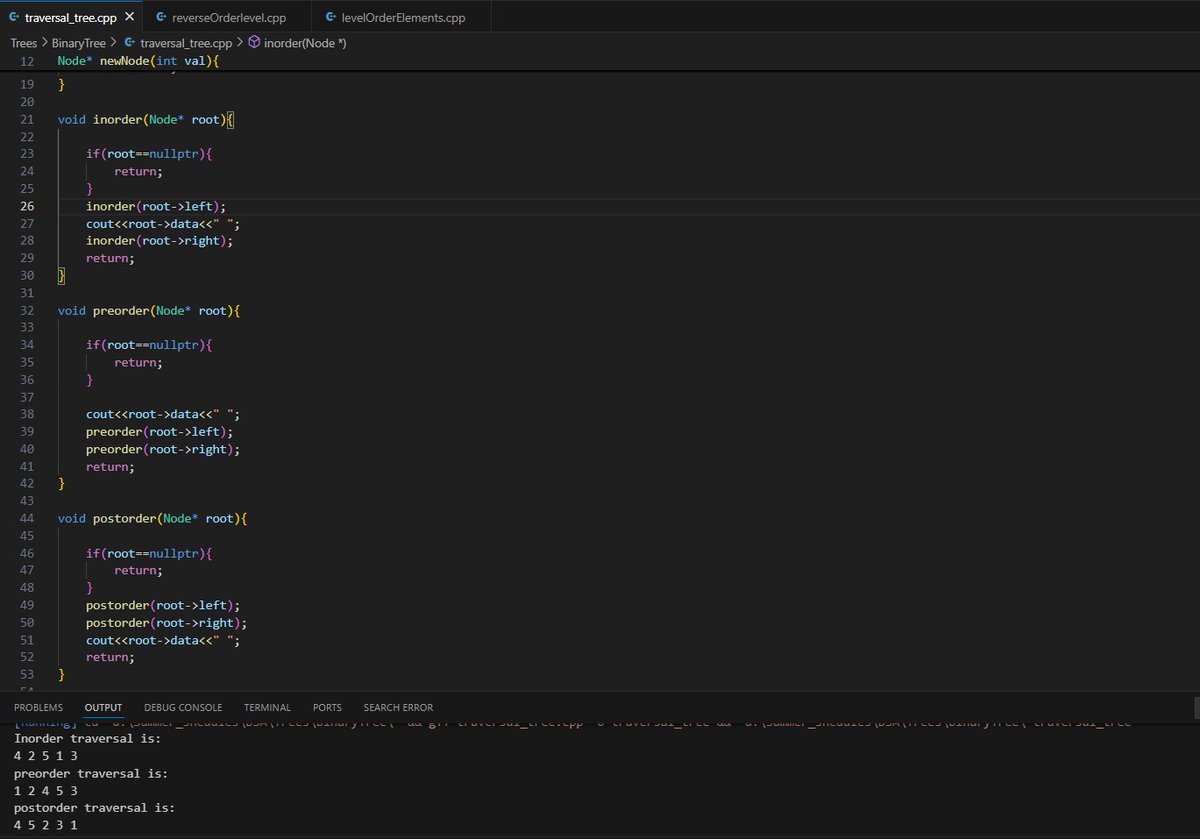1200x839 pixels.
Task: Click 'if(root==nullptr){' on line 23
Action: point(149,154)
